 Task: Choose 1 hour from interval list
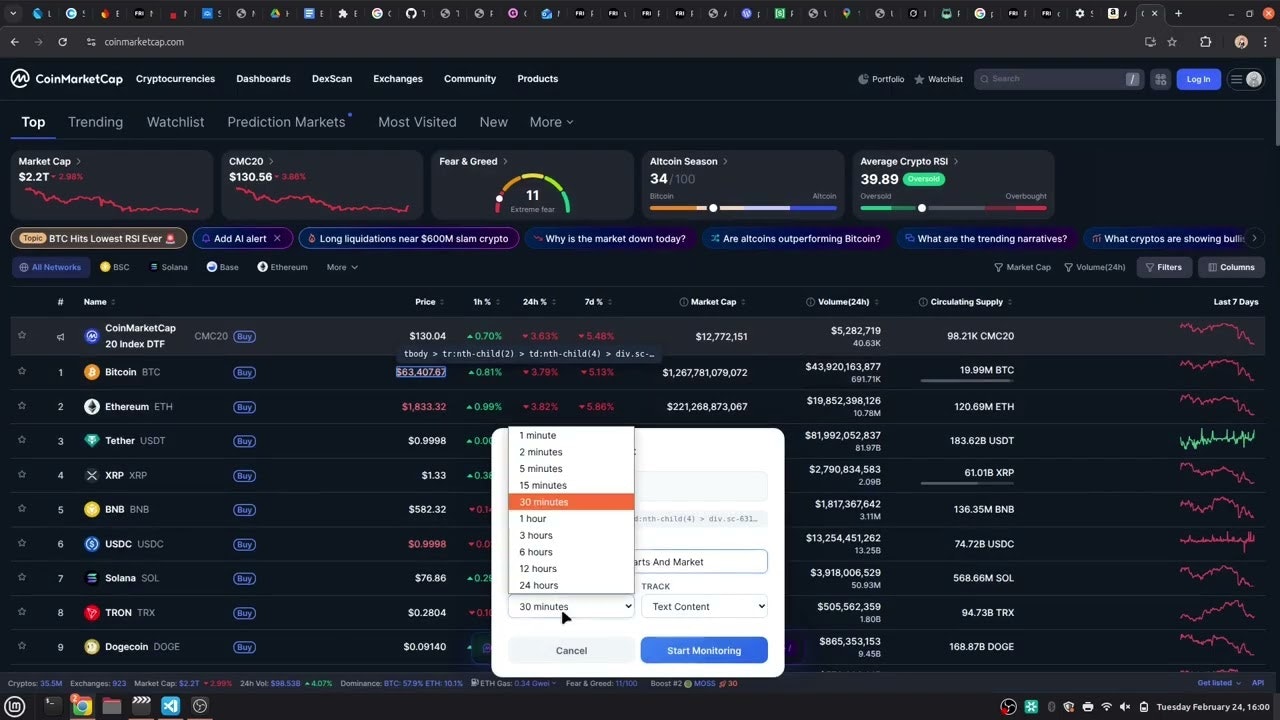tap(571, 519)
